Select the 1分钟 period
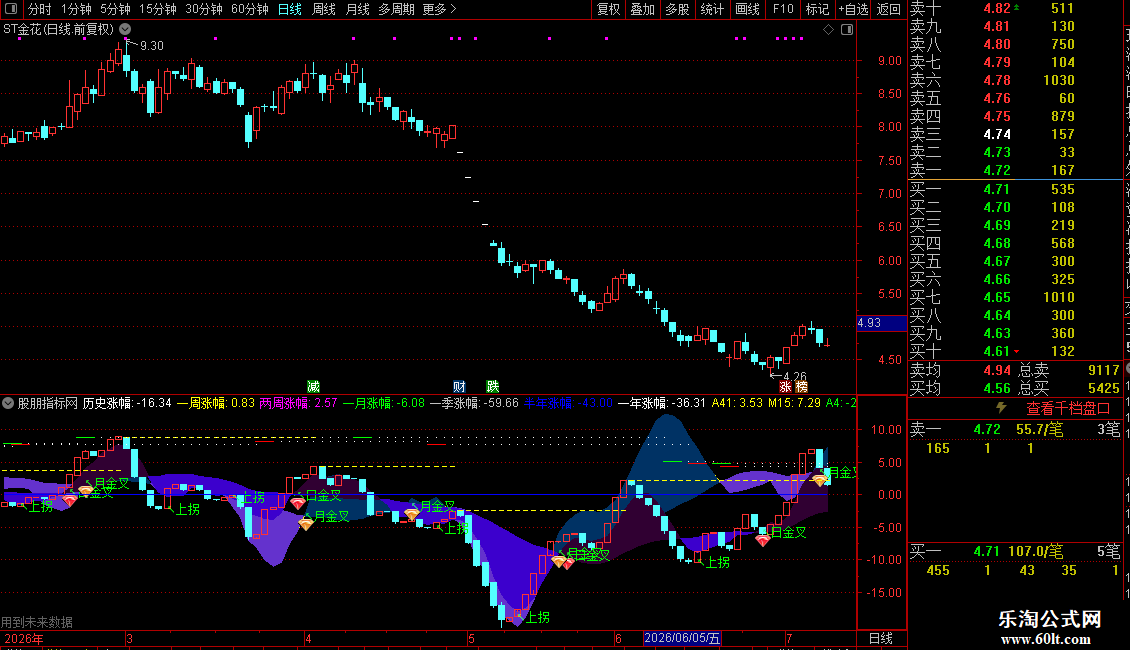 [x=76, y=9]
